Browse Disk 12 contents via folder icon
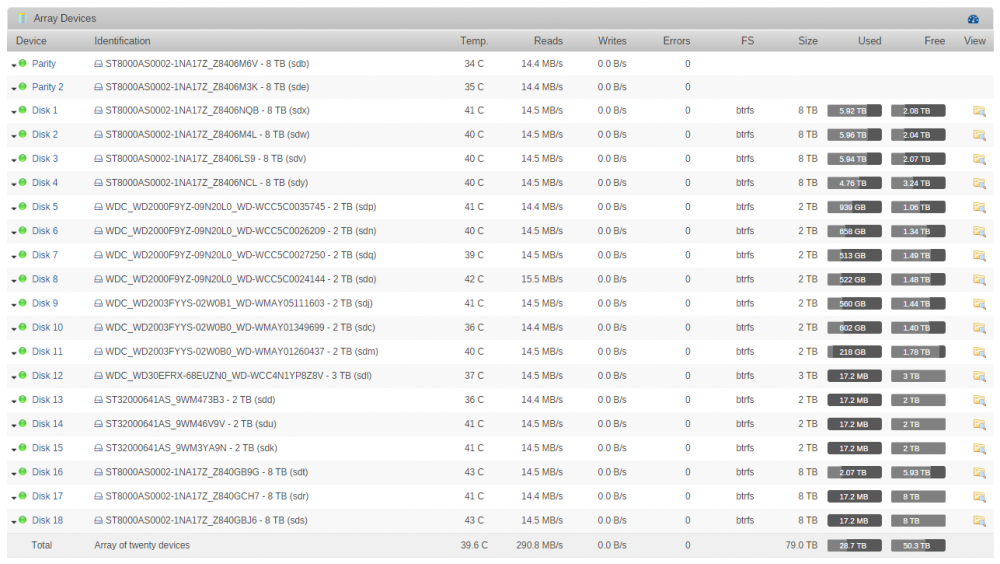 [979, 376]
